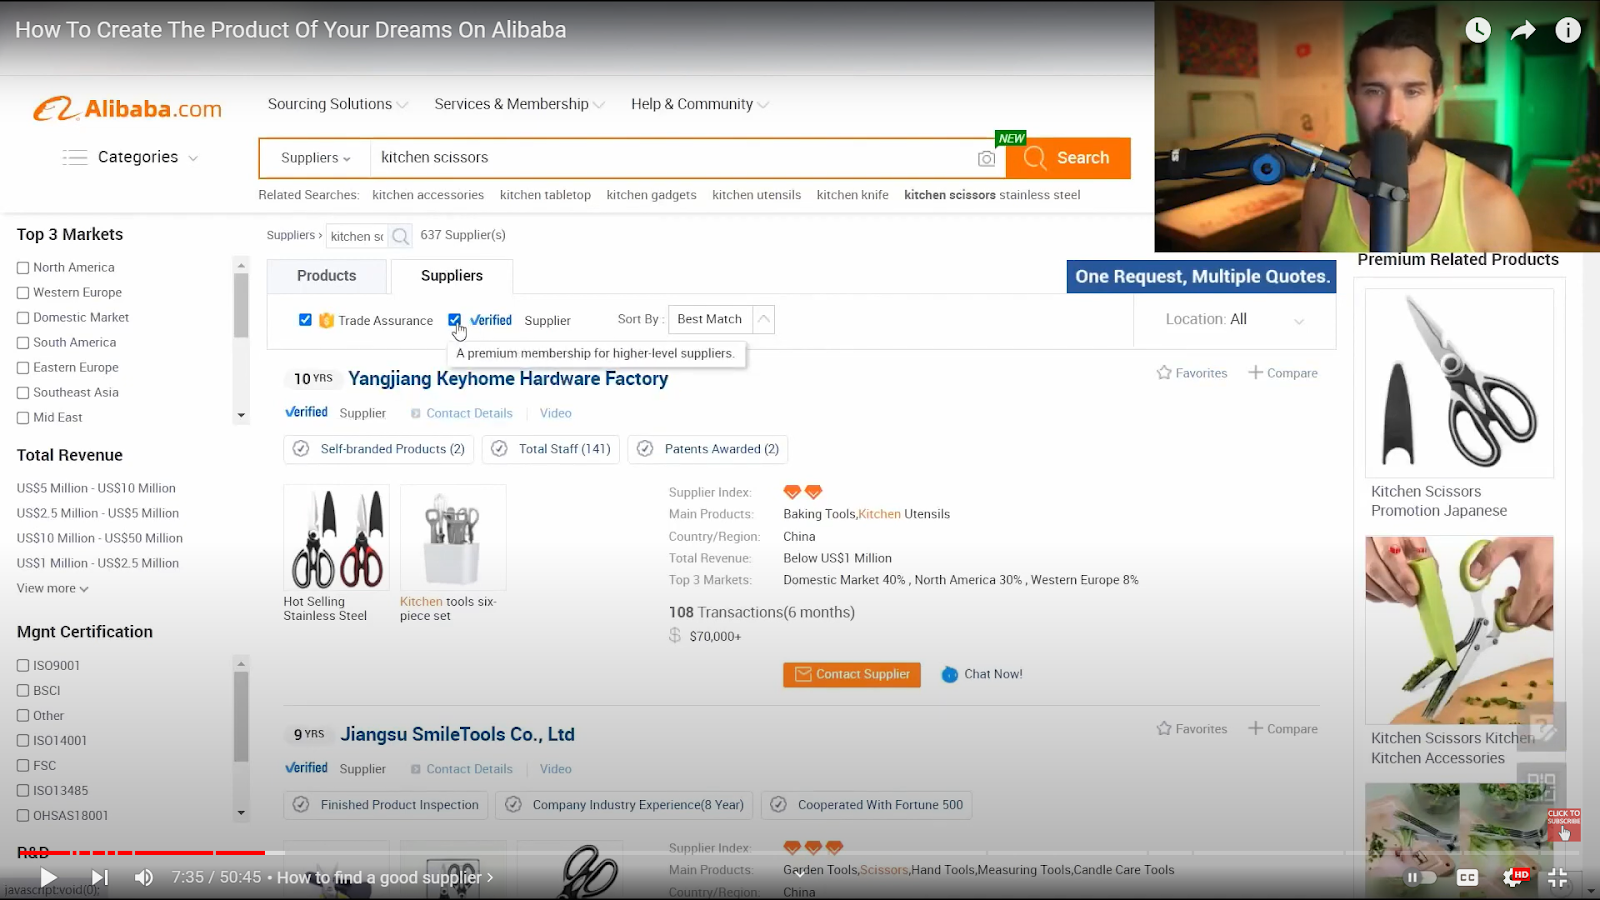Viewport: 1600px width, 900px height.
Task: Click Chat Now icon for Yangjiang Keyhome
Action: click(950, 675)
